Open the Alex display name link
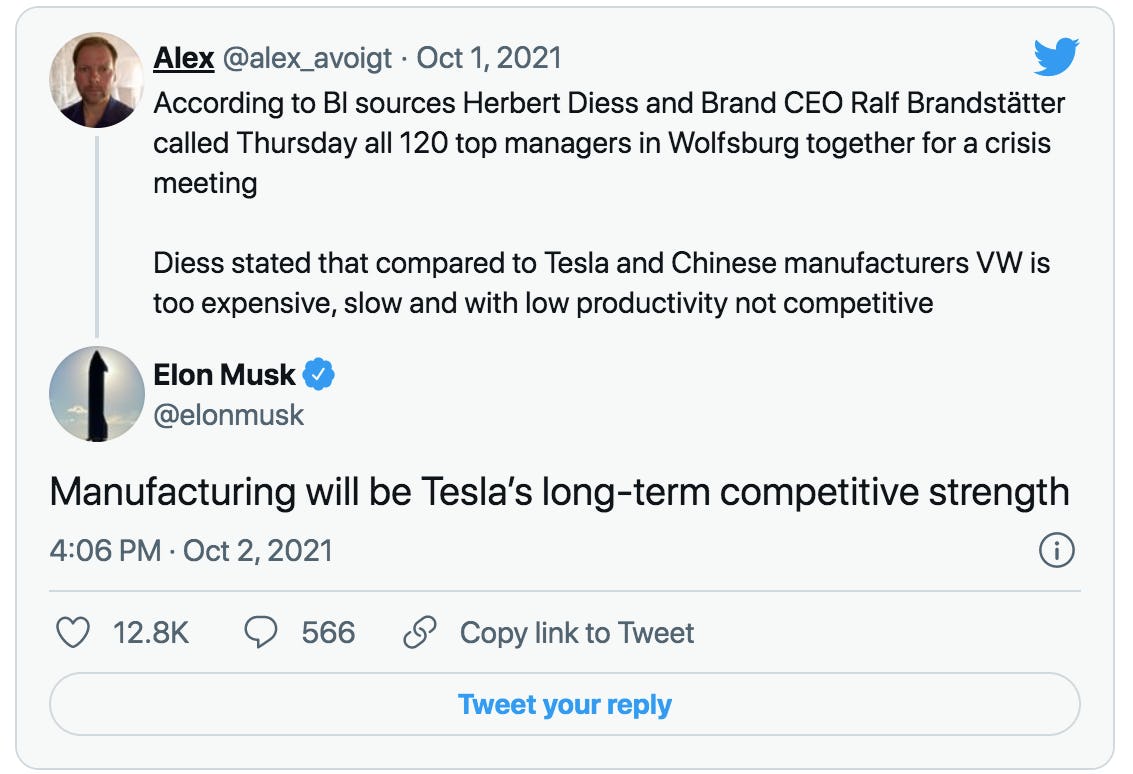 pyautogui.click(x=184, y=58)
